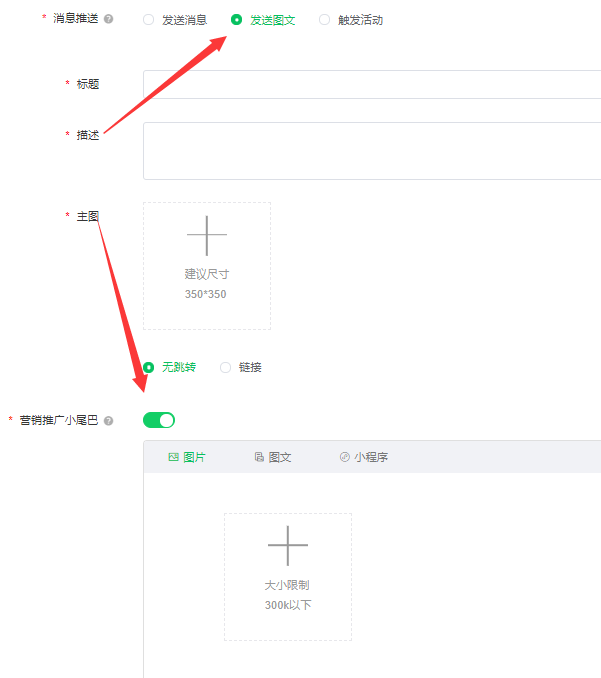This screenshot has height=678, width=601.
Task: Focus the 标题 input field
Action: pos(372,84)
